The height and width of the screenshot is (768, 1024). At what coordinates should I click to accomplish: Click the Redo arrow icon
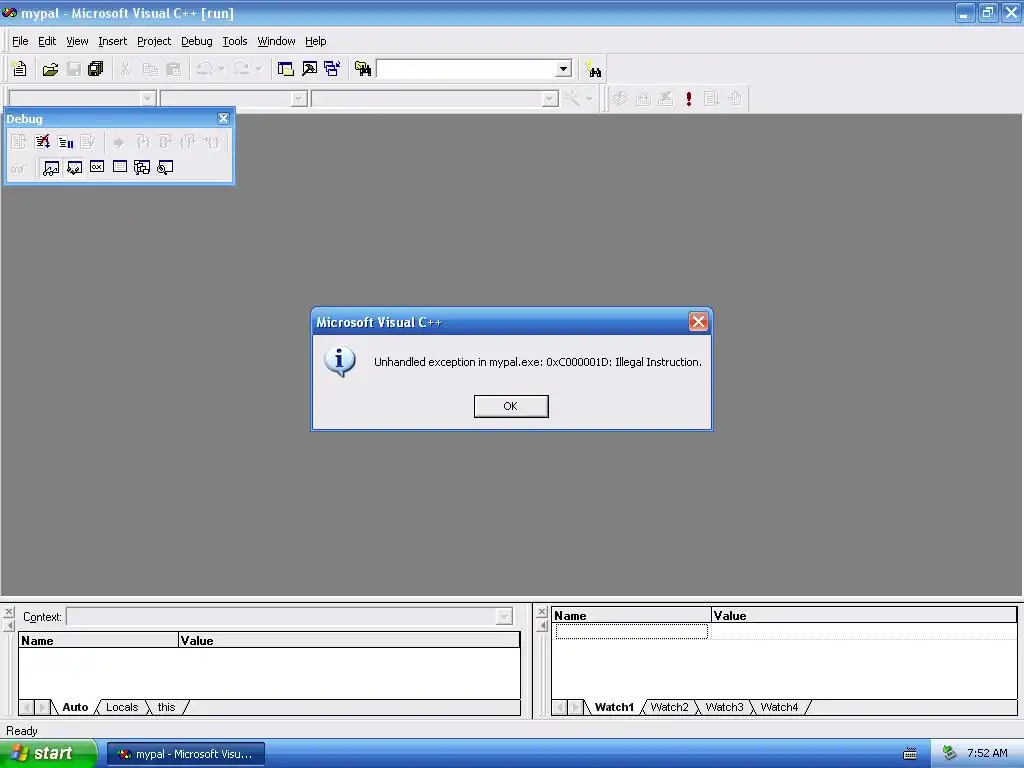click(x=242, y=69)
